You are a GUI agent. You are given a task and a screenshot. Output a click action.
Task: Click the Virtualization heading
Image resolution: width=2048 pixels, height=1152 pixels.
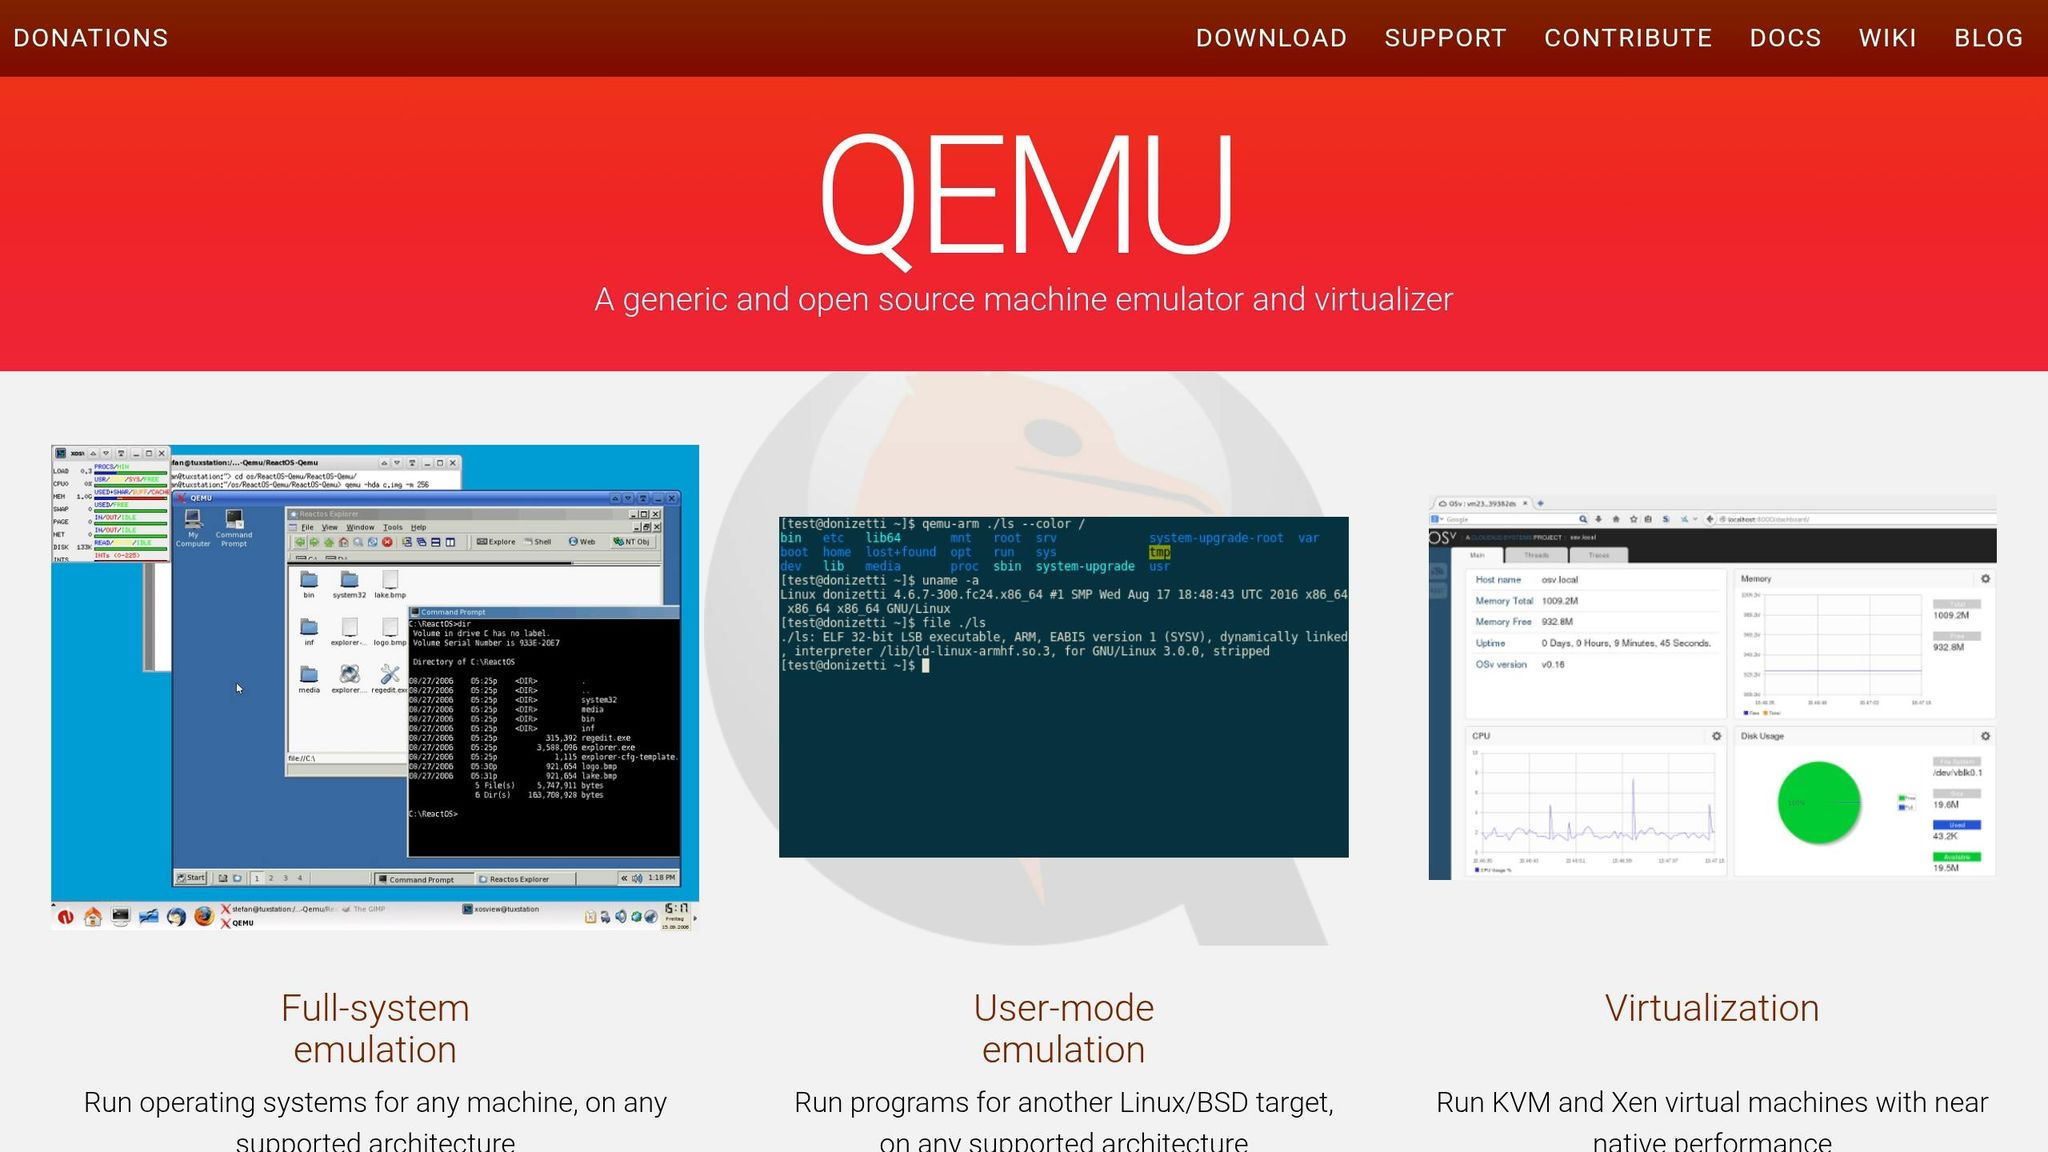click(1712, 1008)
